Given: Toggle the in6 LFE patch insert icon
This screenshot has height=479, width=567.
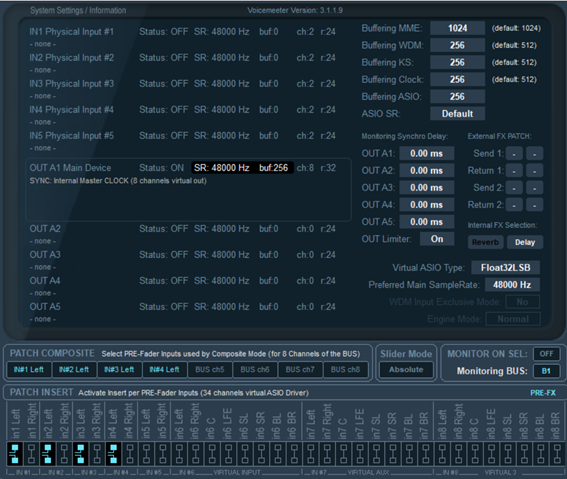Looking at the screenshot, I should coord(229,454).
